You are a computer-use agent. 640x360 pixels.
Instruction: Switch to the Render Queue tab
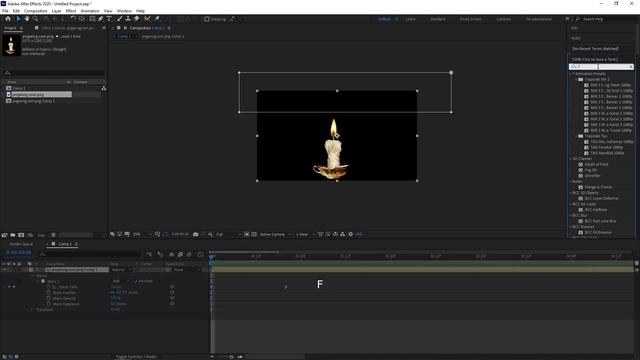[22, 244]
